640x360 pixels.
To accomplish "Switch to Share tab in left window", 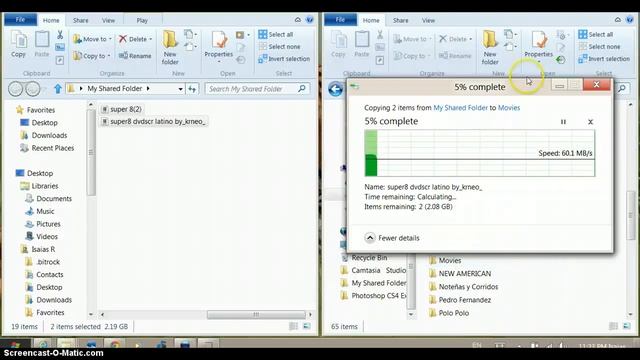I will pos(80,20).
